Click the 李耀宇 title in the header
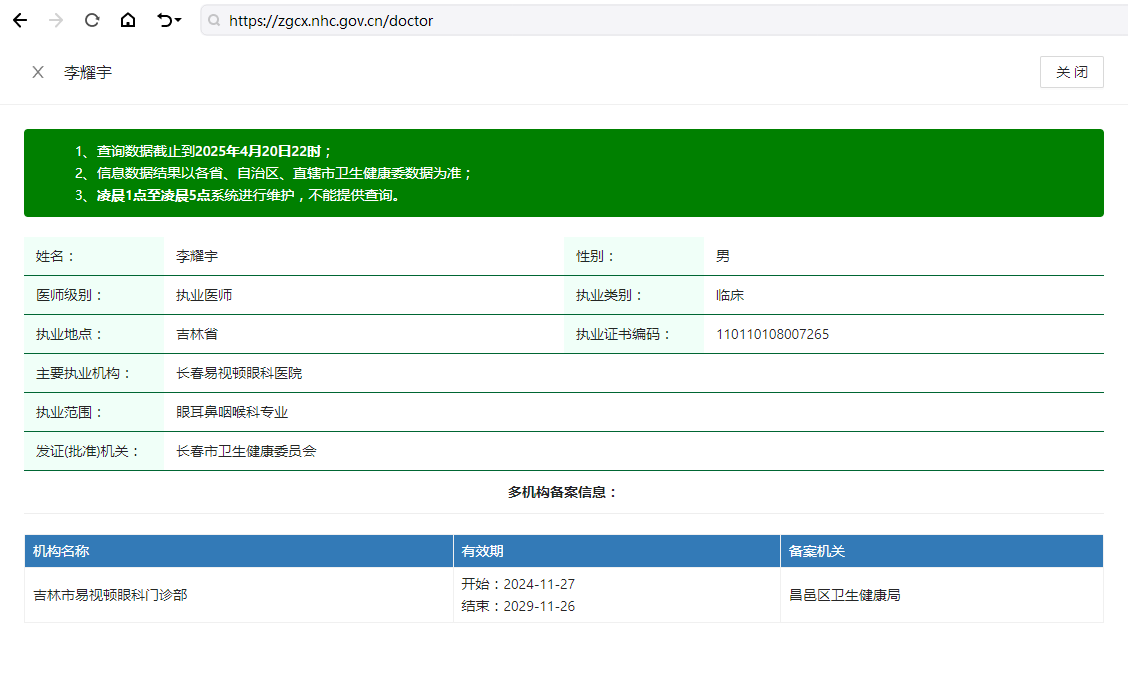The width and height of the screenshot is (1128, 695). [88, 73]
